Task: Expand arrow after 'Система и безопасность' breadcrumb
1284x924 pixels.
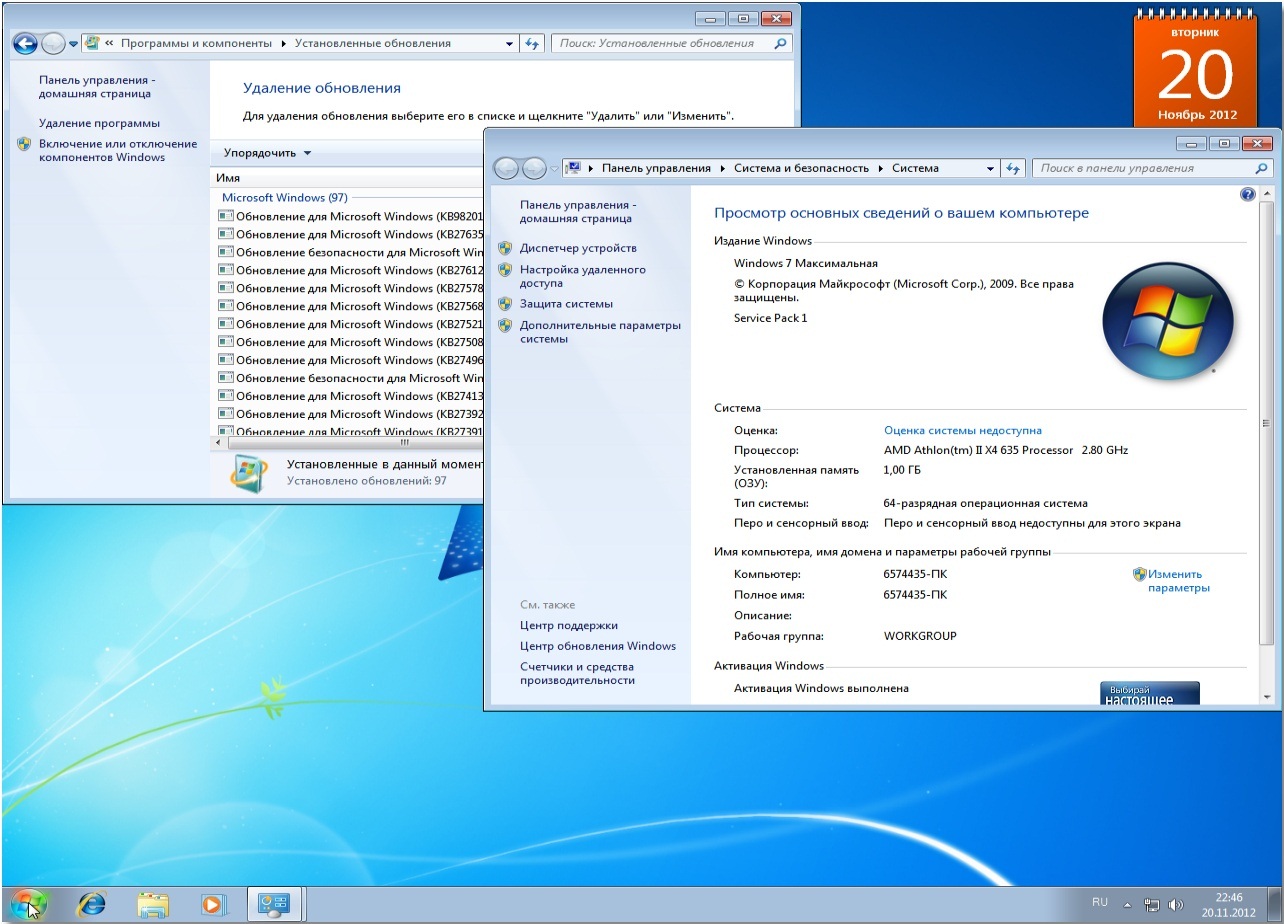Action: pyautogui.click(x=881, y=168)
